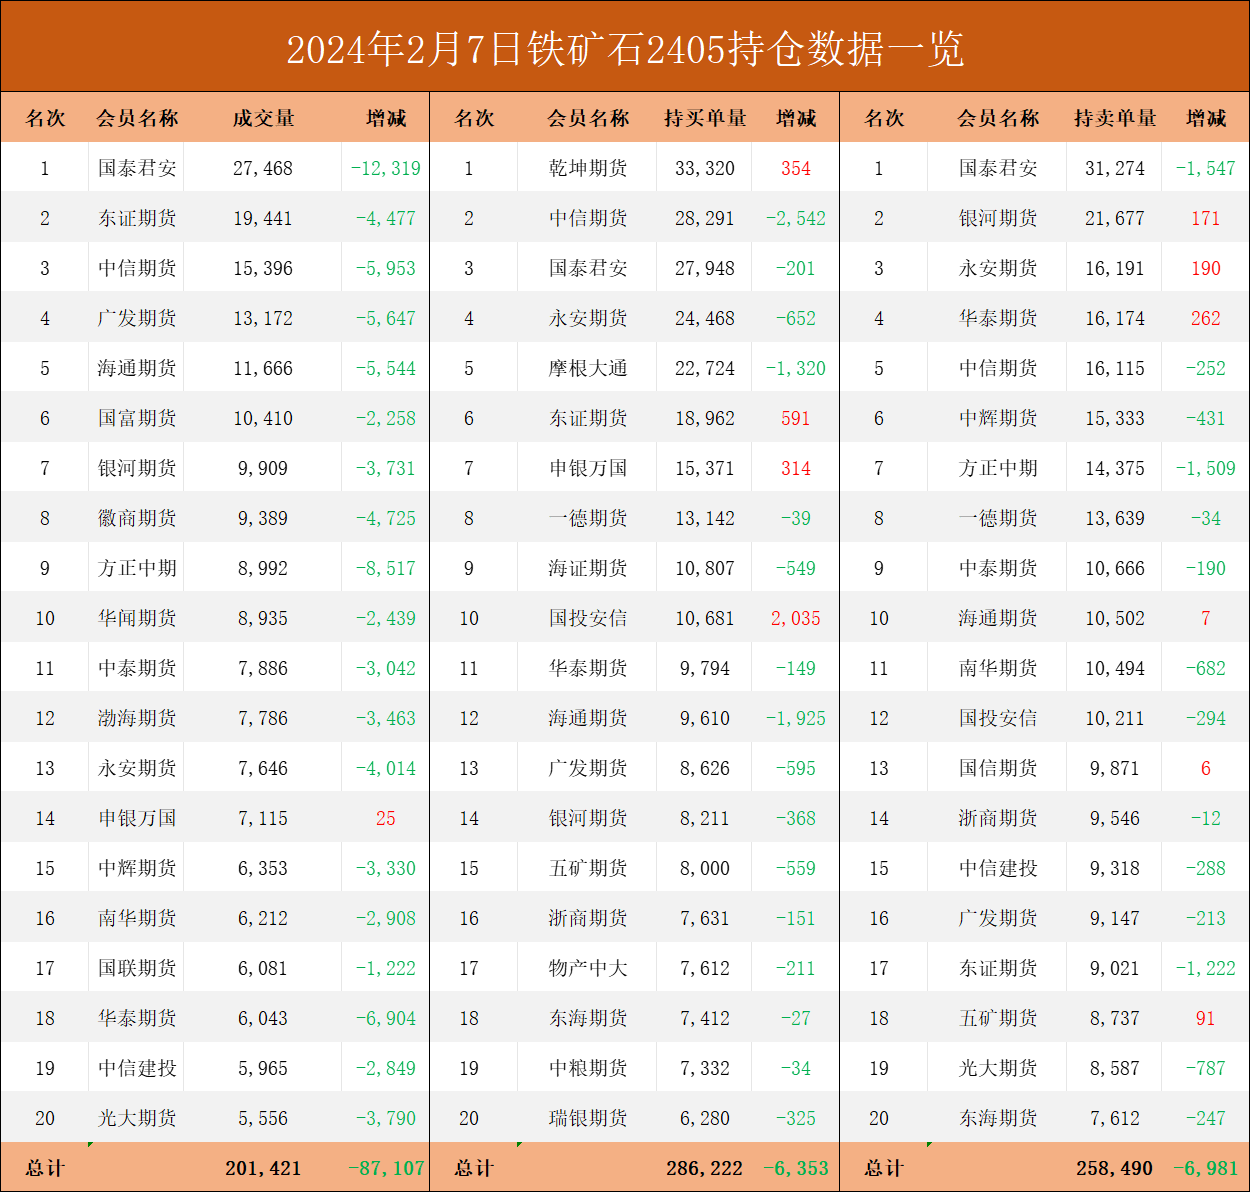This screenshot has height=1192, width=1250.
Task: Select total volume 201,421
Action: click(x=263, y=1168)
